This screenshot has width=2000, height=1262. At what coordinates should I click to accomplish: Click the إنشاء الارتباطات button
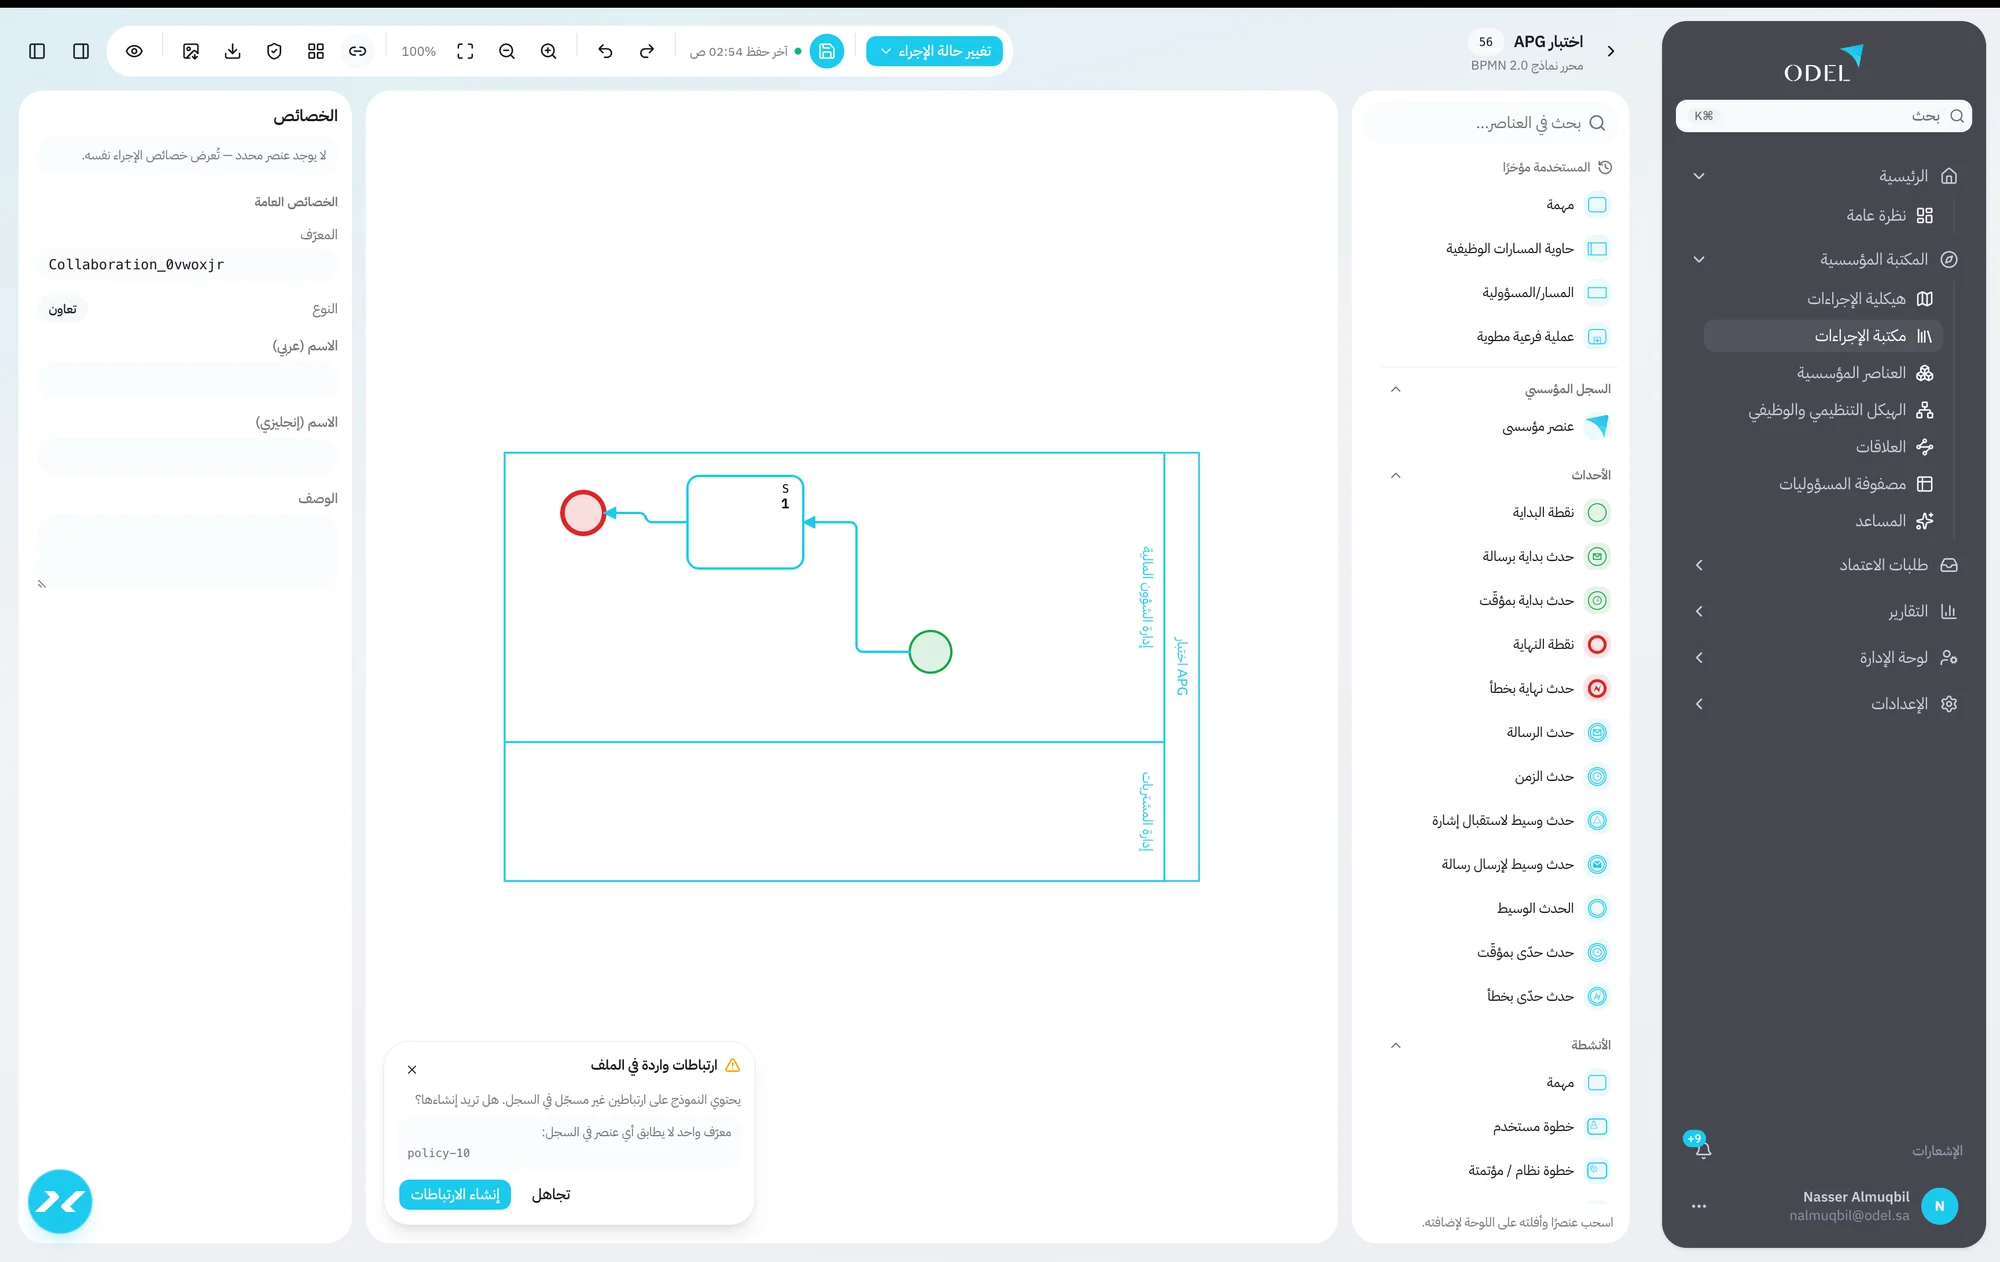click(455, 1195)
